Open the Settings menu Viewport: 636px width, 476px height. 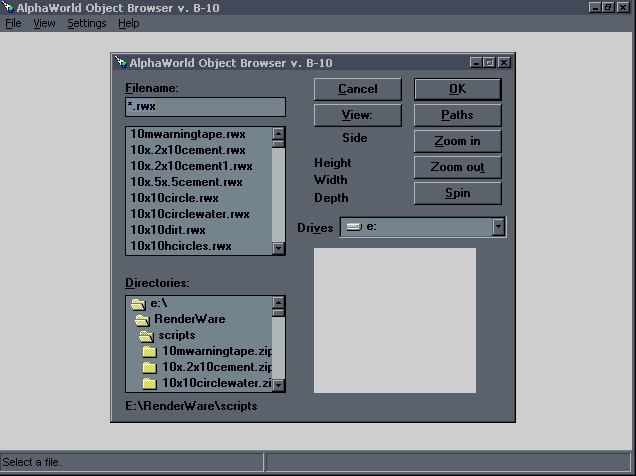pyautogui.click(x=87, y=24)
